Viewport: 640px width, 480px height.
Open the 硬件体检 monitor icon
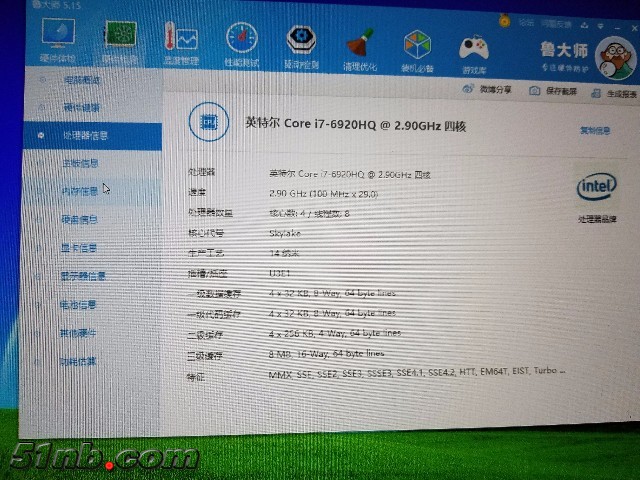58,33
